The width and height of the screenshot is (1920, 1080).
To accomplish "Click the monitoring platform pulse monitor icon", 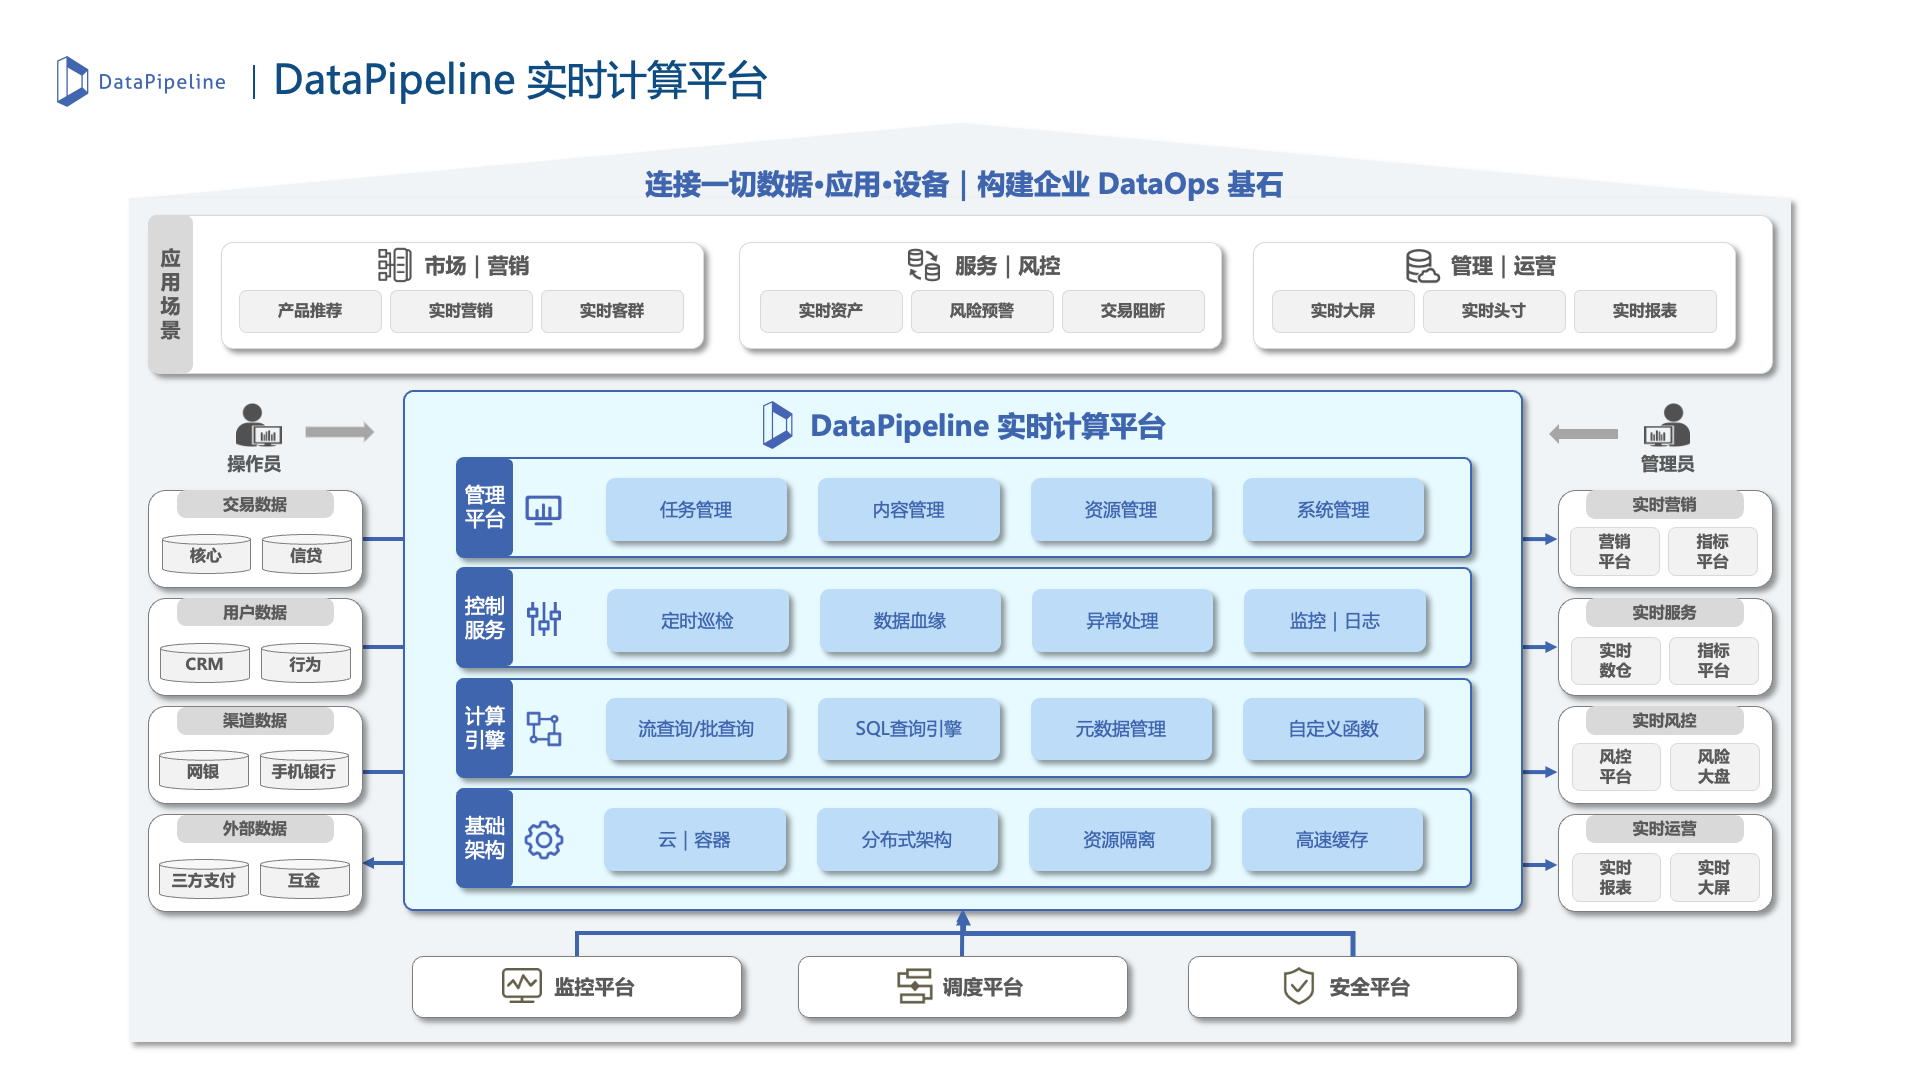I will [x=522, y=986].
